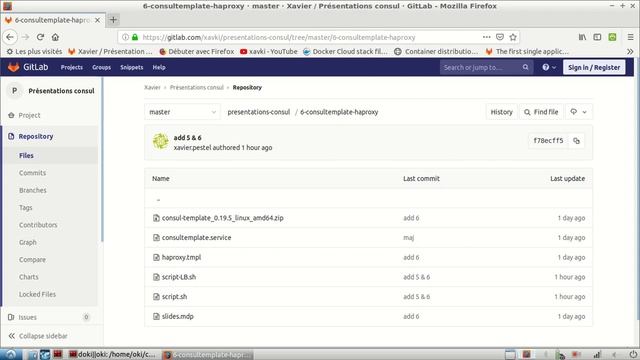
Task: Expand the download options dropdown
Action: 579,112
